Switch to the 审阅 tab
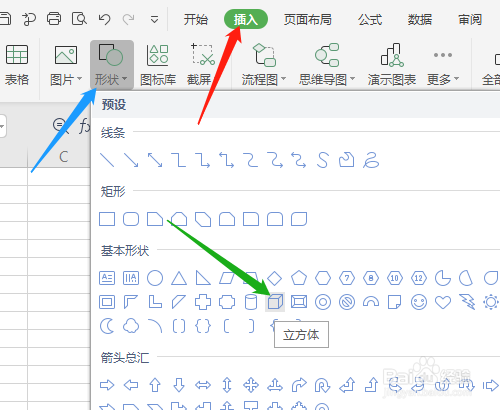The width and height of the screenshot is (500, 410). (470, 20)
